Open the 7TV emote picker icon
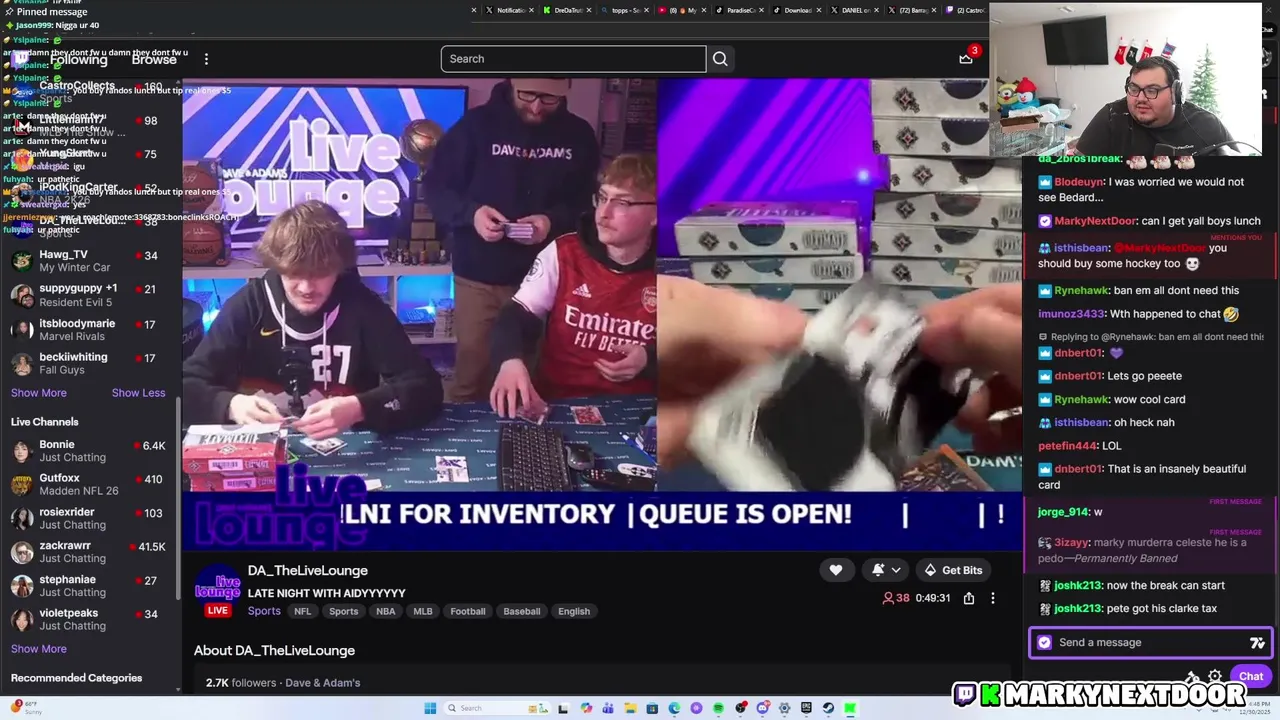The width and height of the screenshot is (1280, 720). click(1257, 643)
